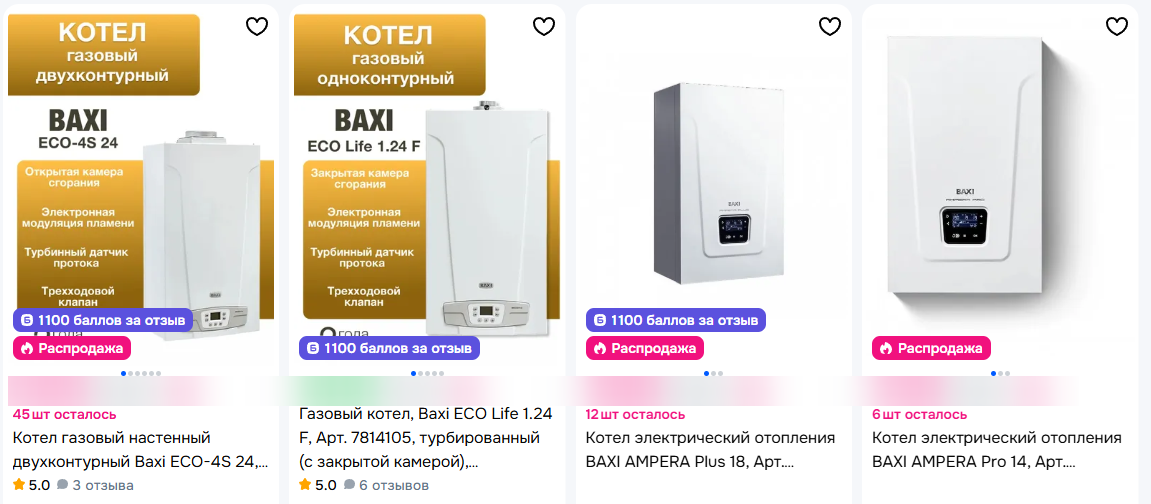Click 'Распродажа' badge on AMPERA Pro 14 card
1151x504 pixels.
tap(932, 348)
